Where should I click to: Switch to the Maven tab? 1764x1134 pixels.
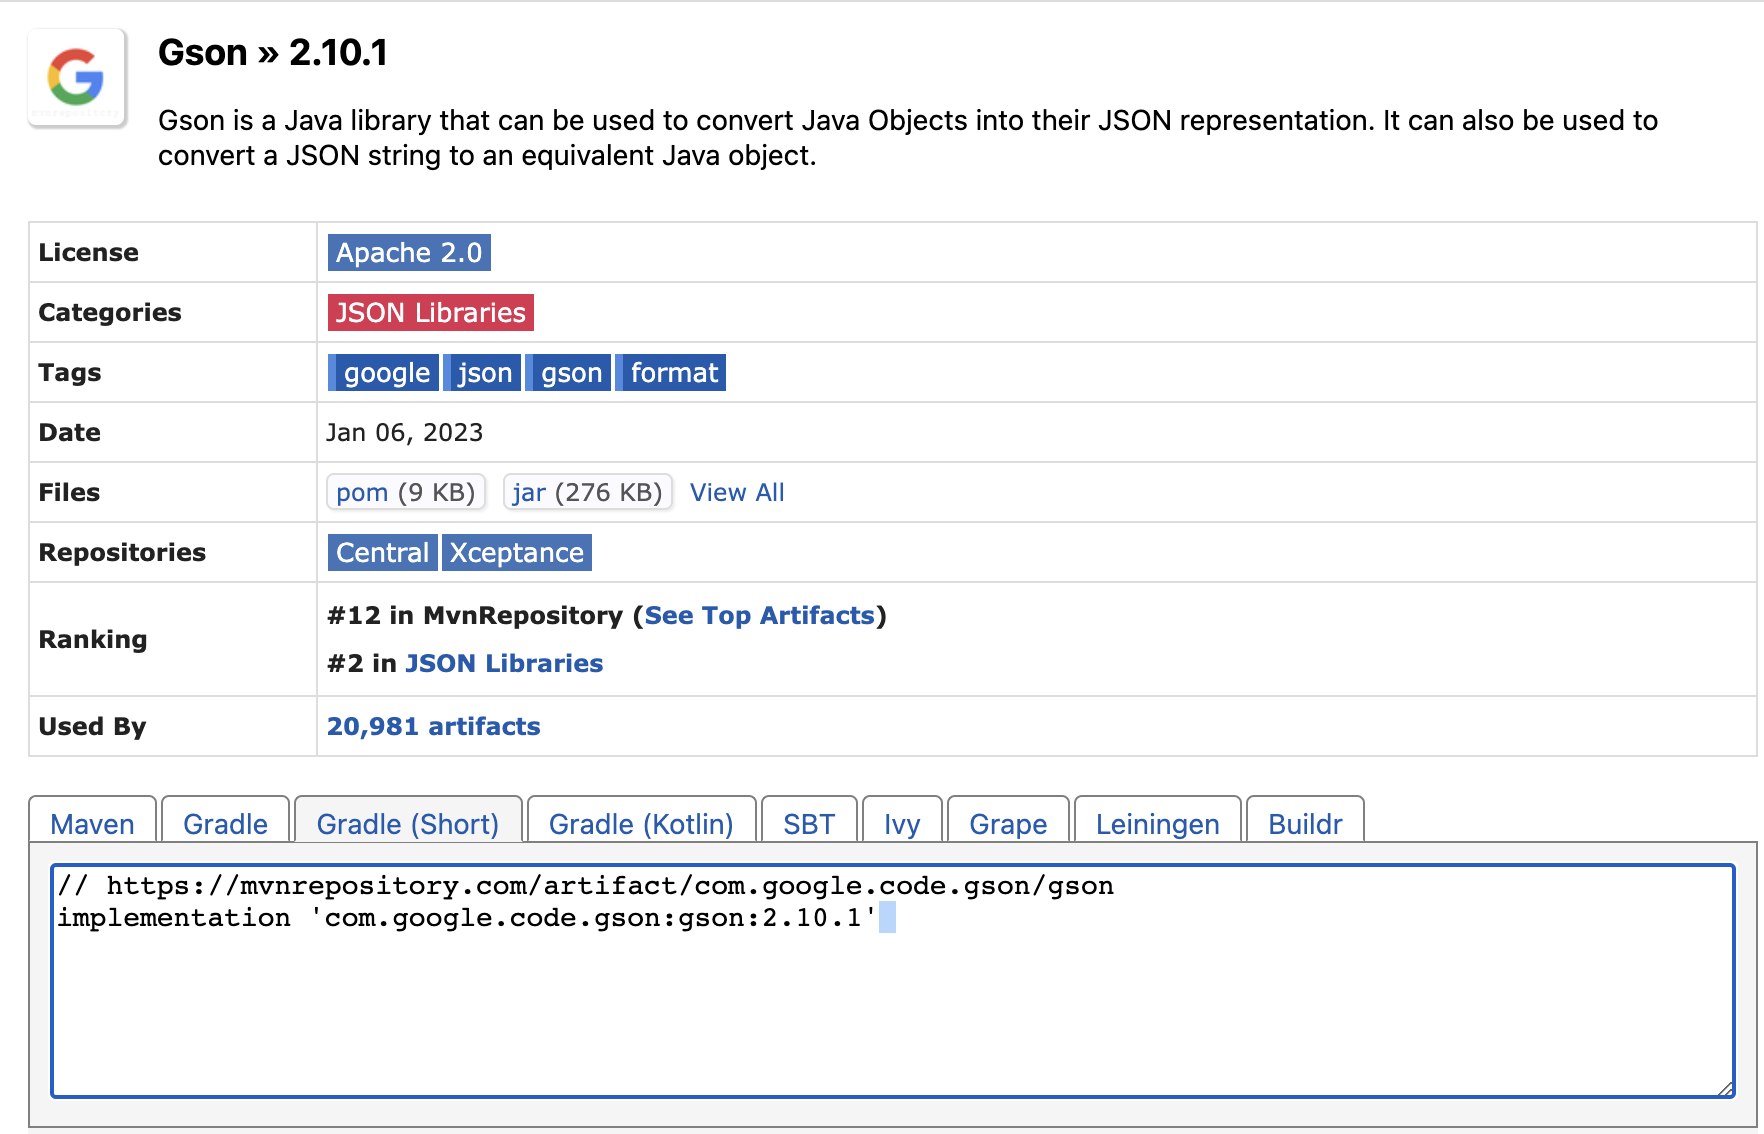click(x=92, y=821)
